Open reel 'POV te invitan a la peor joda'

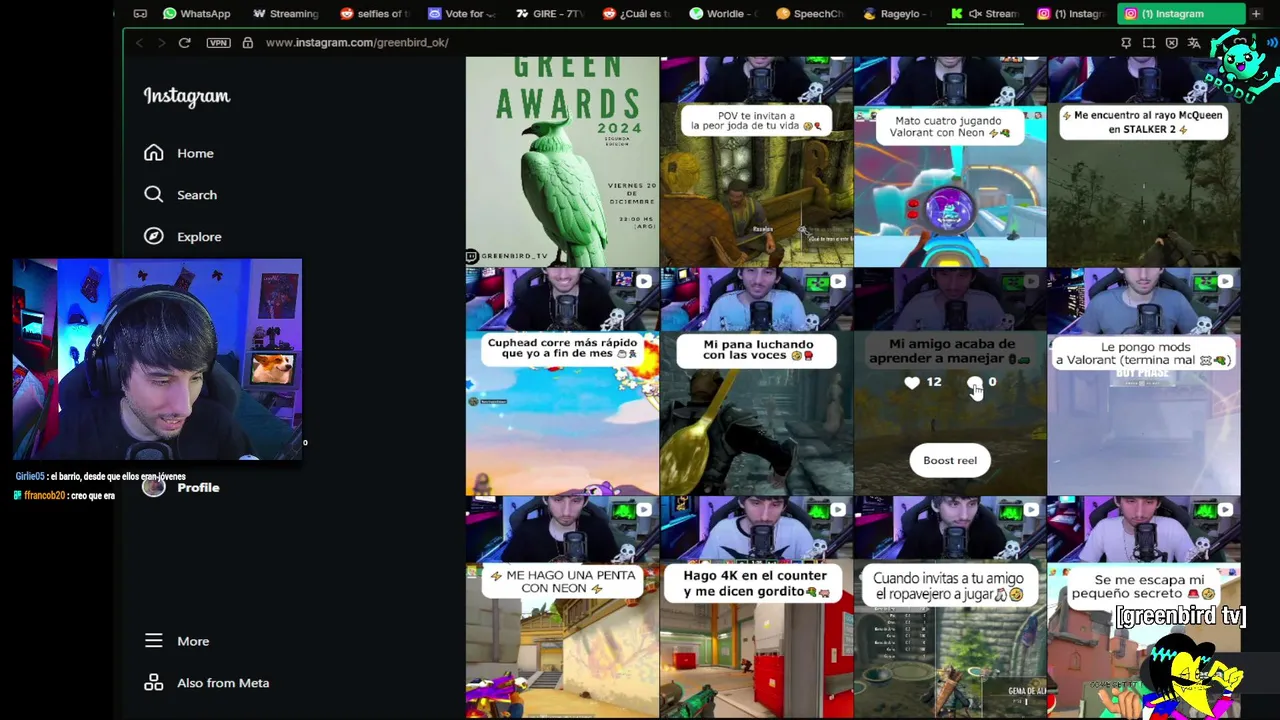click(756, 161)
